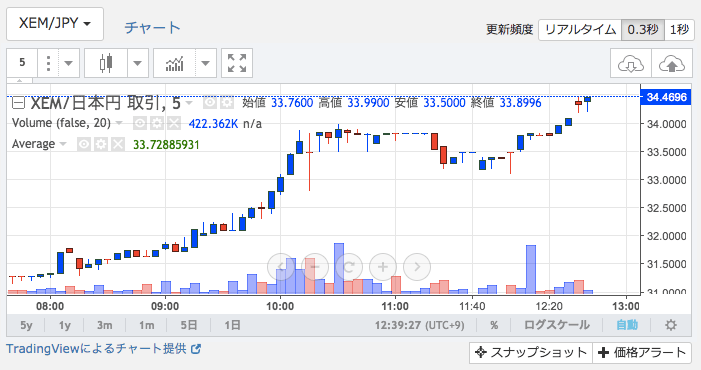Open settings gear for XEM/日本円 series
Image resolution: width=701 pixels, height=370 pixels.
click(227, 103)
